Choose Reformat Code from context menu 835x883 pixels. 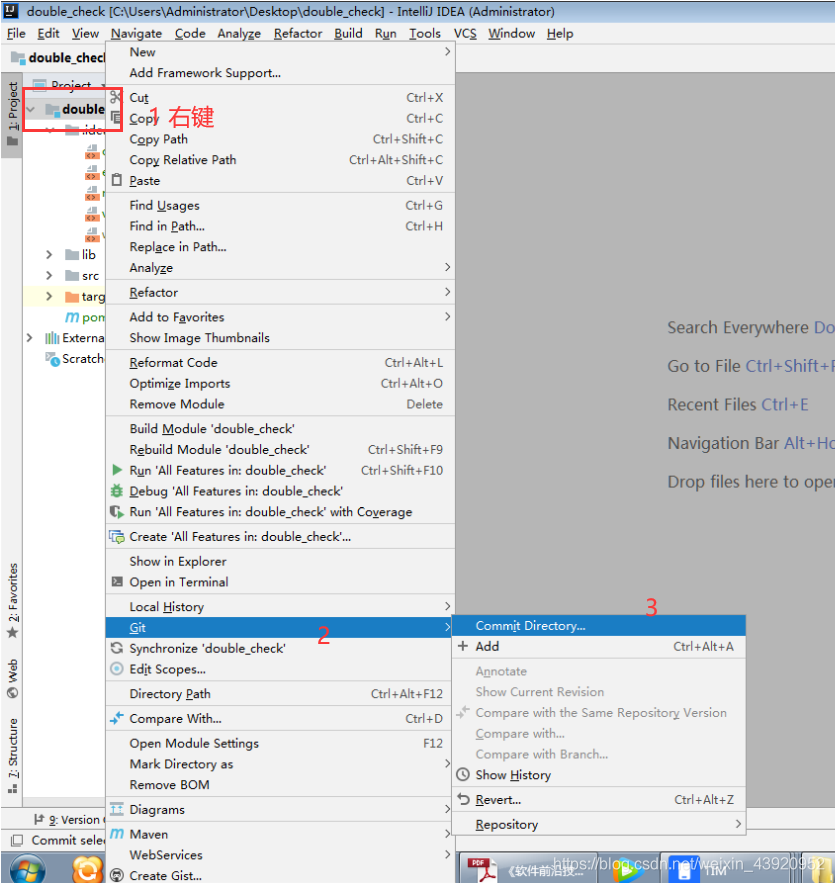point(280,363)
